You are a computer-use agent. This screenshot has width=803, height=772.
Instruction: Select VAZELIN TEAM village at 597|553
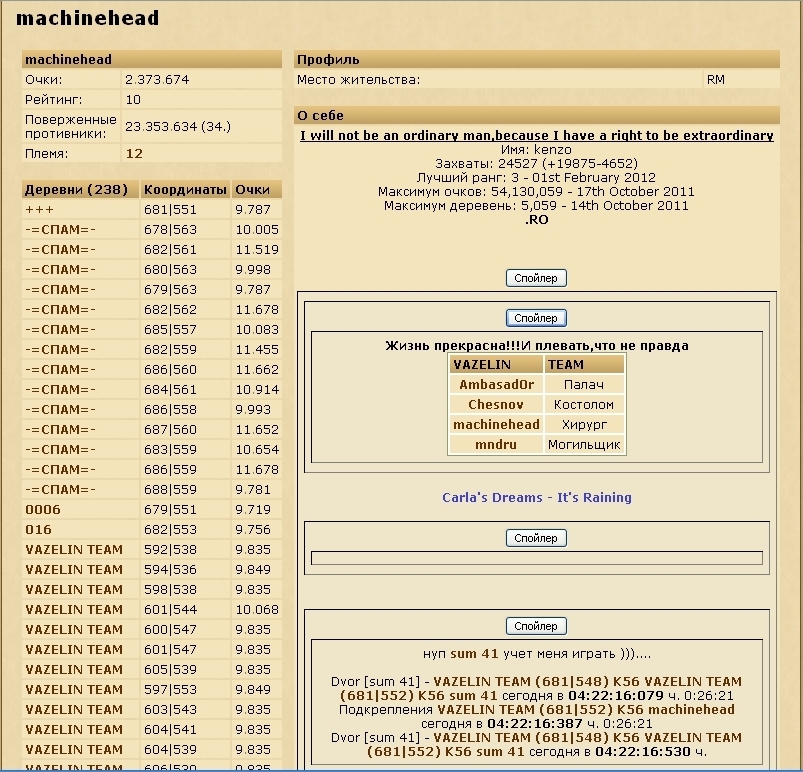pos(74,690)
